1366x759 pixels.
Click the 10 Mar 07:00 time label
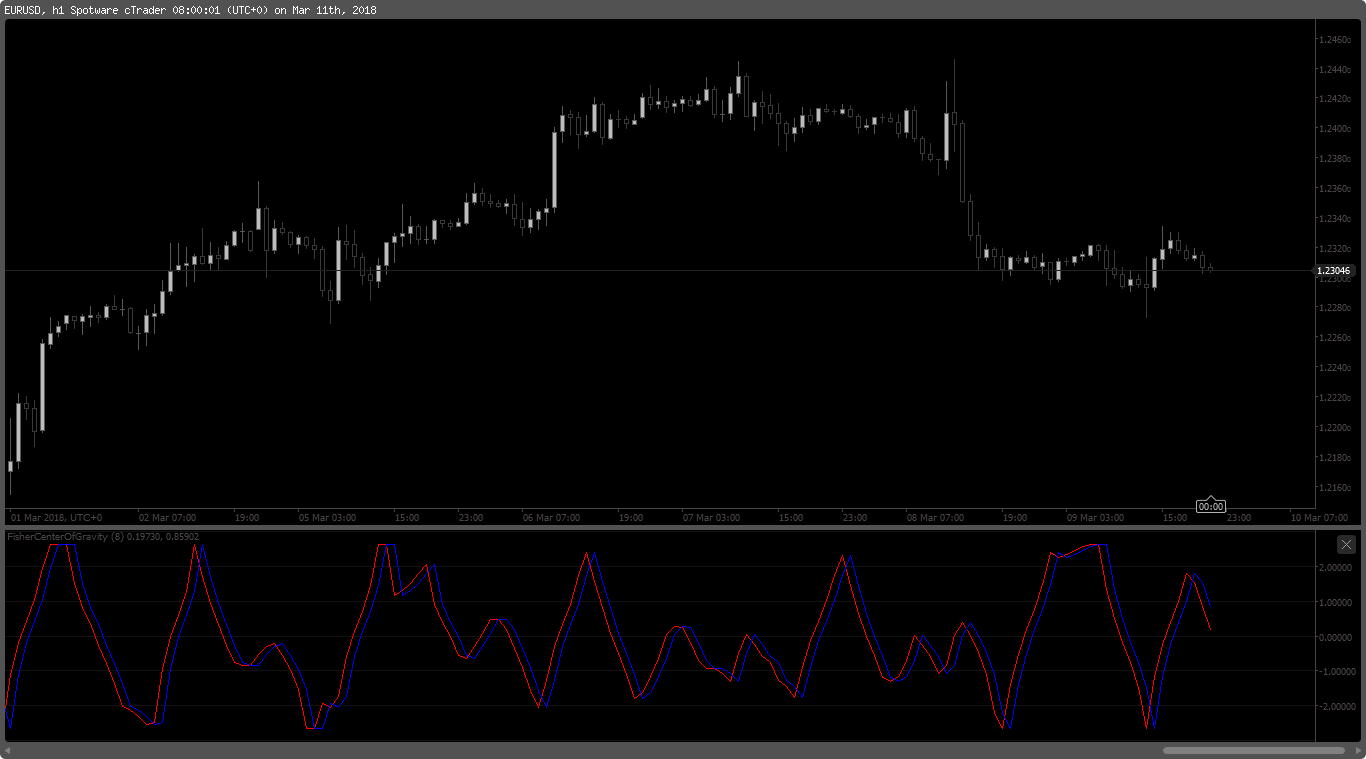tap(1319, 518)
